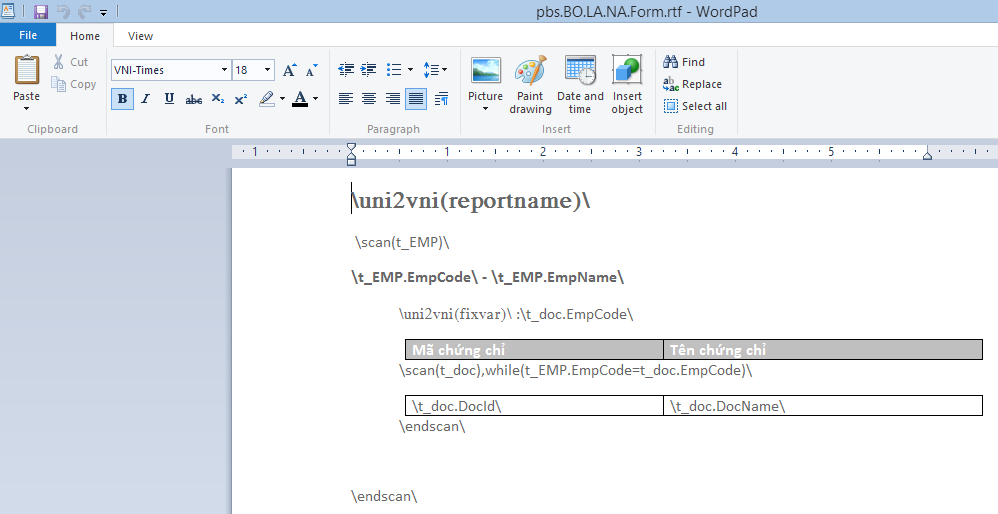
Task: Toggle Bold formatting
Action: (x=122, y=99)
